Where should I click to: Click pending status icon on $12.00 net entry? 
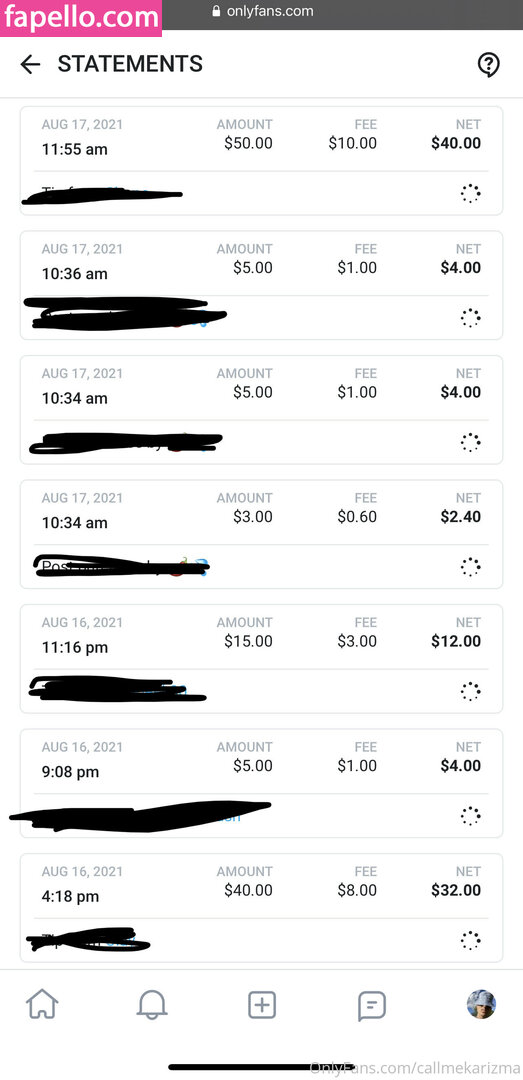[x=471, y=692]
